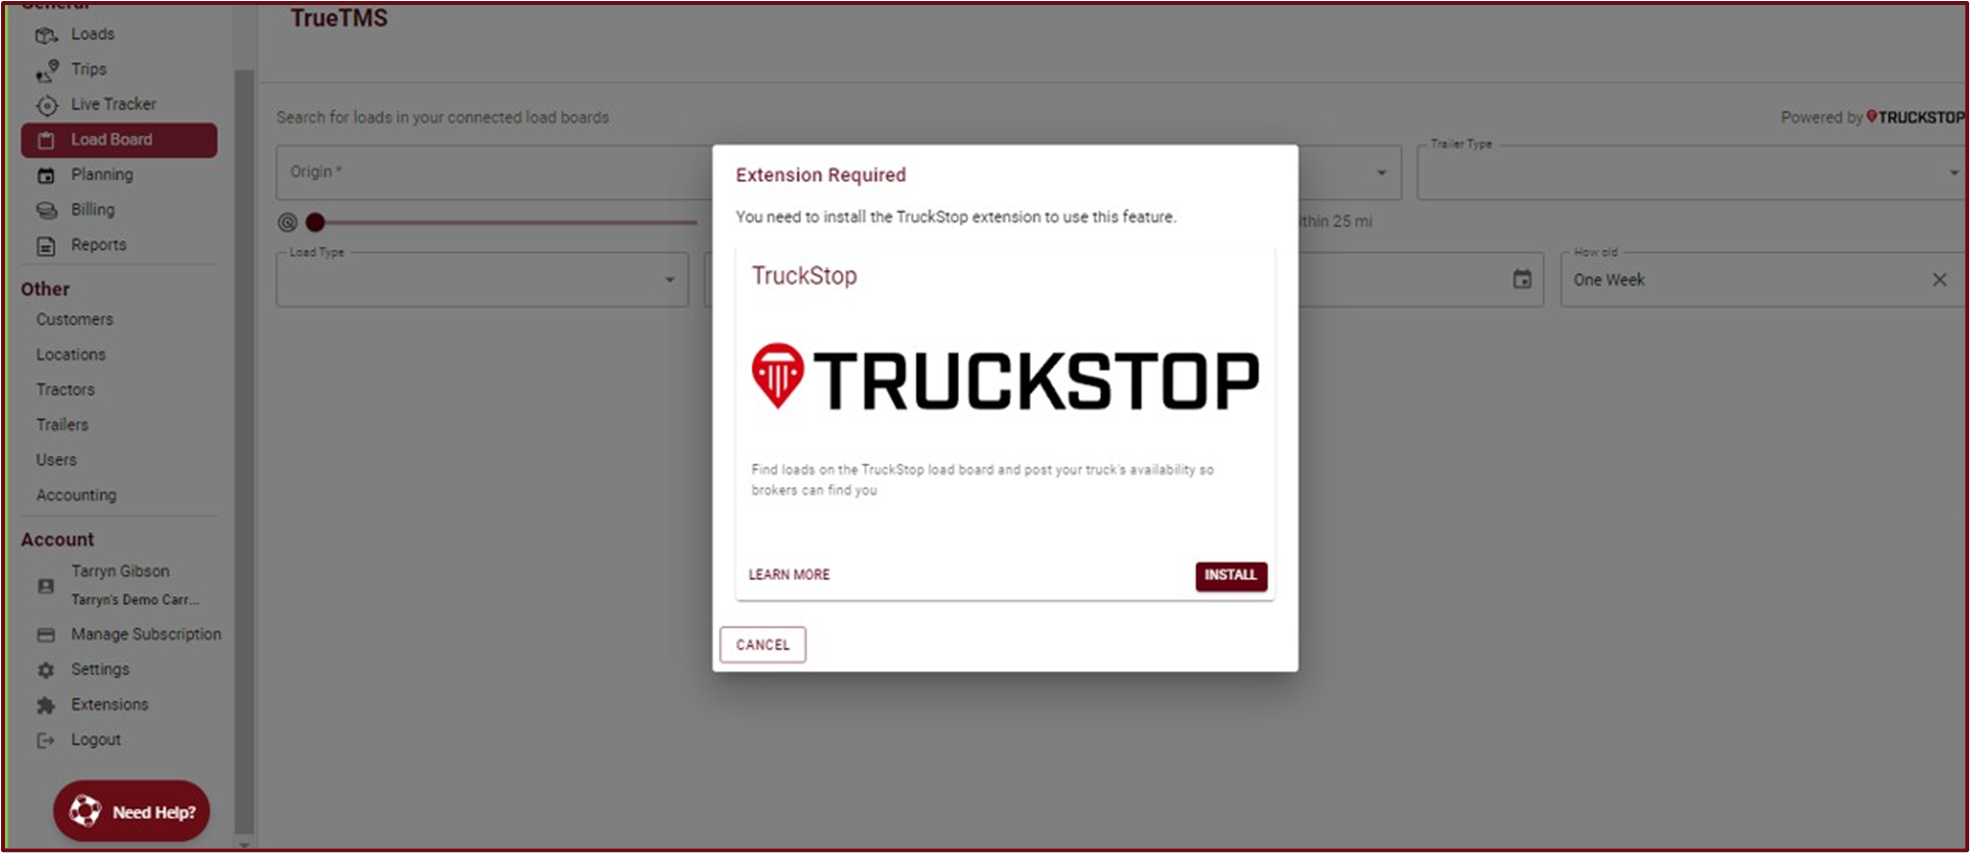Image resolution: width=1970 pixels, height=853 pixels.
Task: Click the account profile icon
Action: tap(46, 586)
